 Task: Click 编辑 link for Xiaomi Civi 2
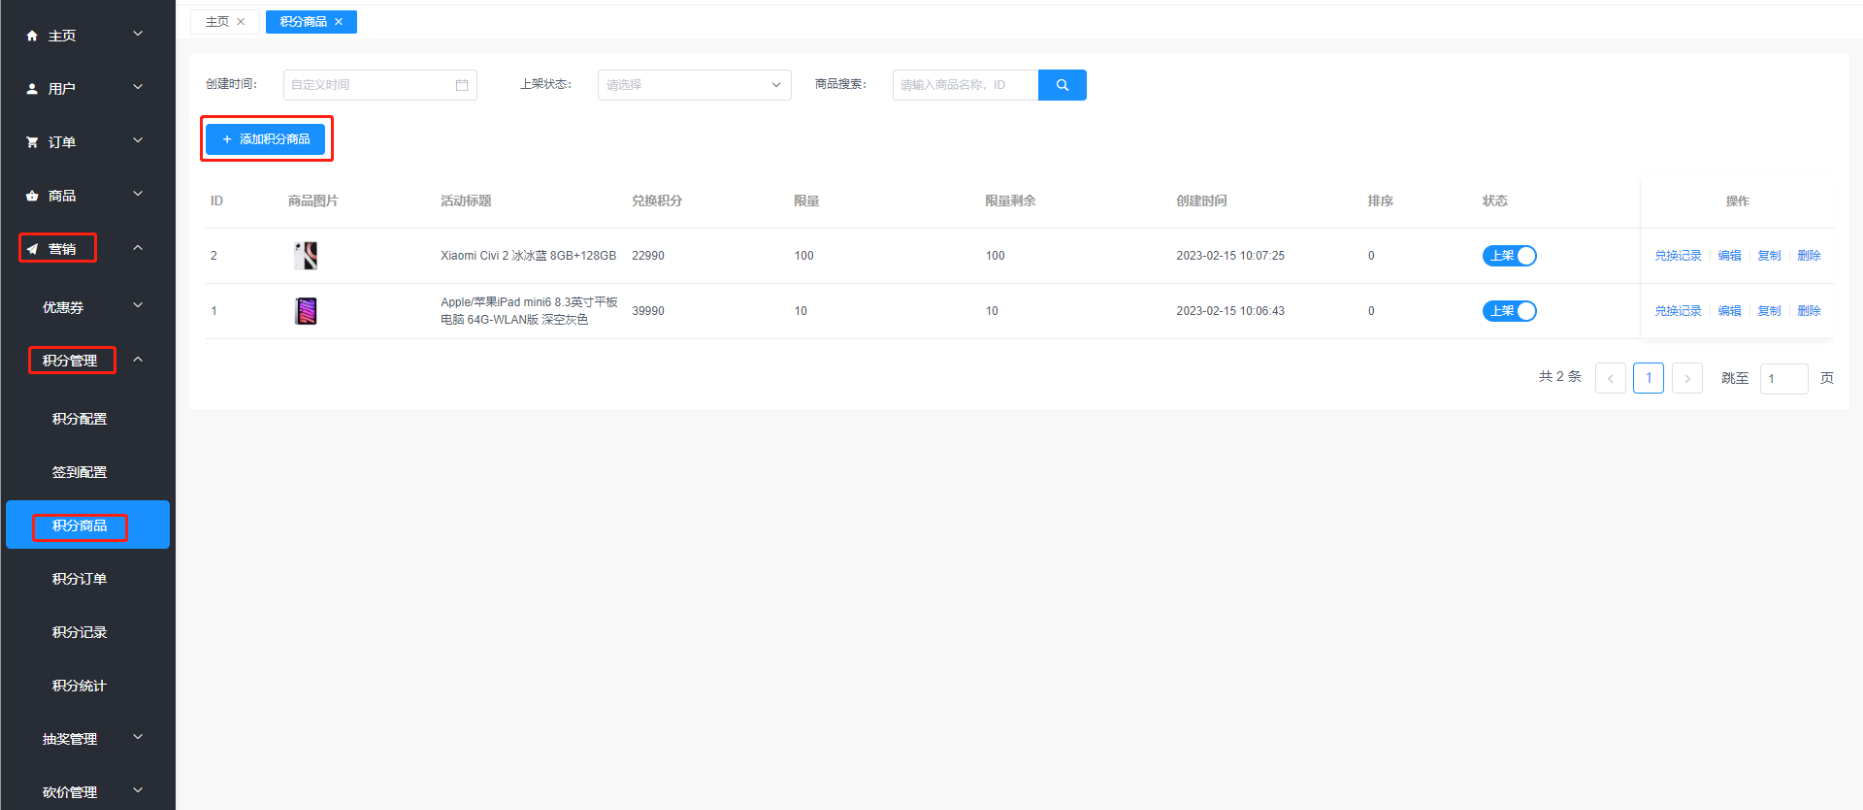tap(1729, 256)
